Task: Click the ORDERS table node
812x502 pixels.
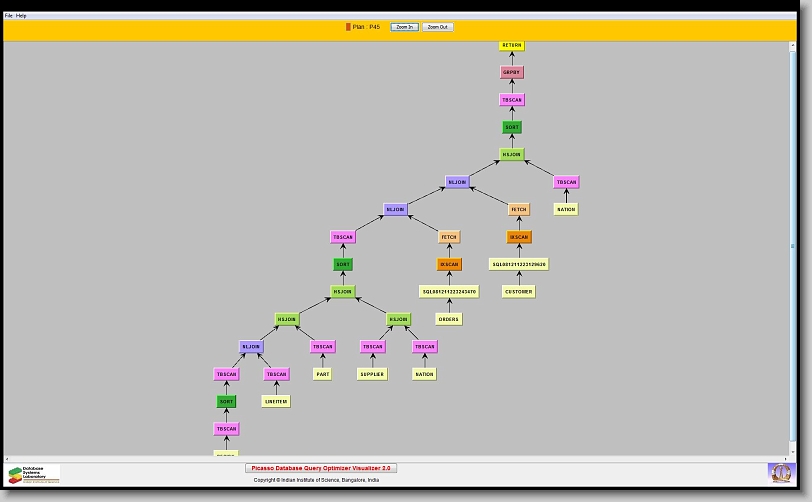Action: click(448, 319)
